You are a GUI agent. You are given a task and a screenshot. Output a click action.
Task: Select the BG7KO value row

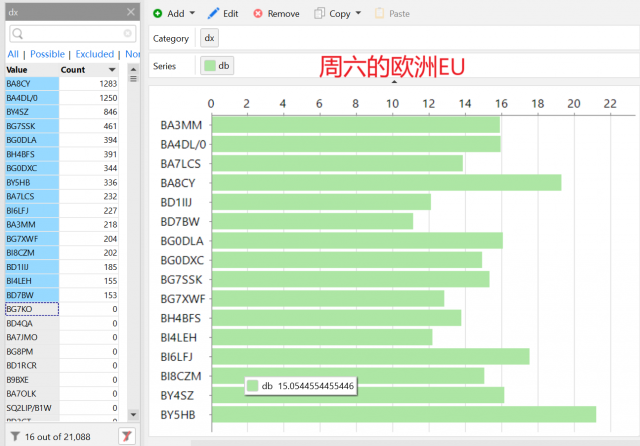click(32, 309)
